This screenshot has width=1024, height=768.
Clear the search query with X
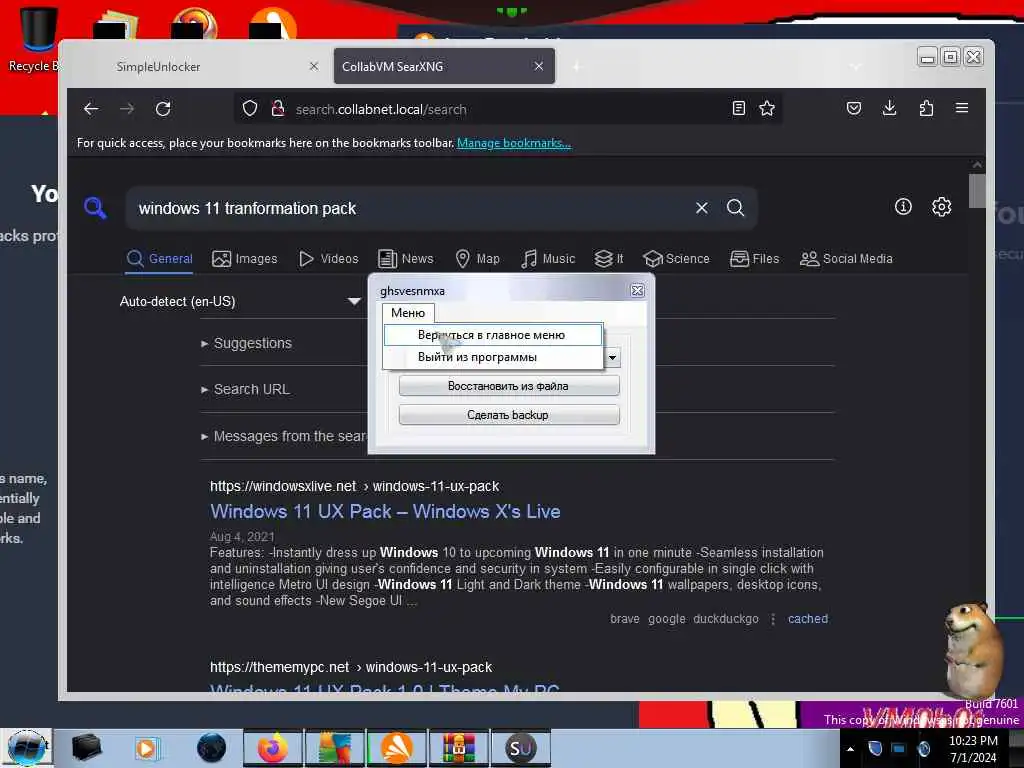(701, 208)
